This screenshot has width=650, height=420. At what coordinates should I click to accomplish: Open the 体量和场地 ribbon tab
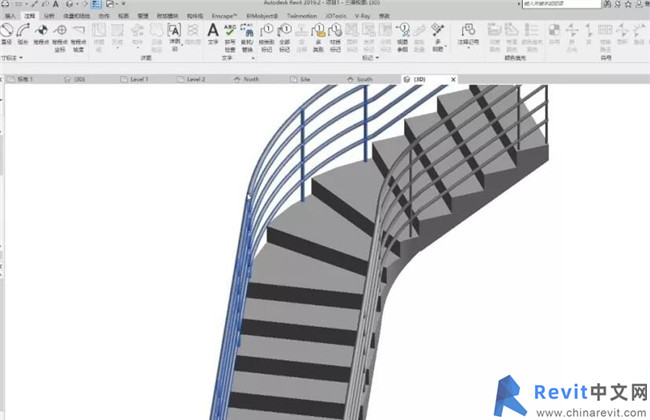tap(76, 16)
